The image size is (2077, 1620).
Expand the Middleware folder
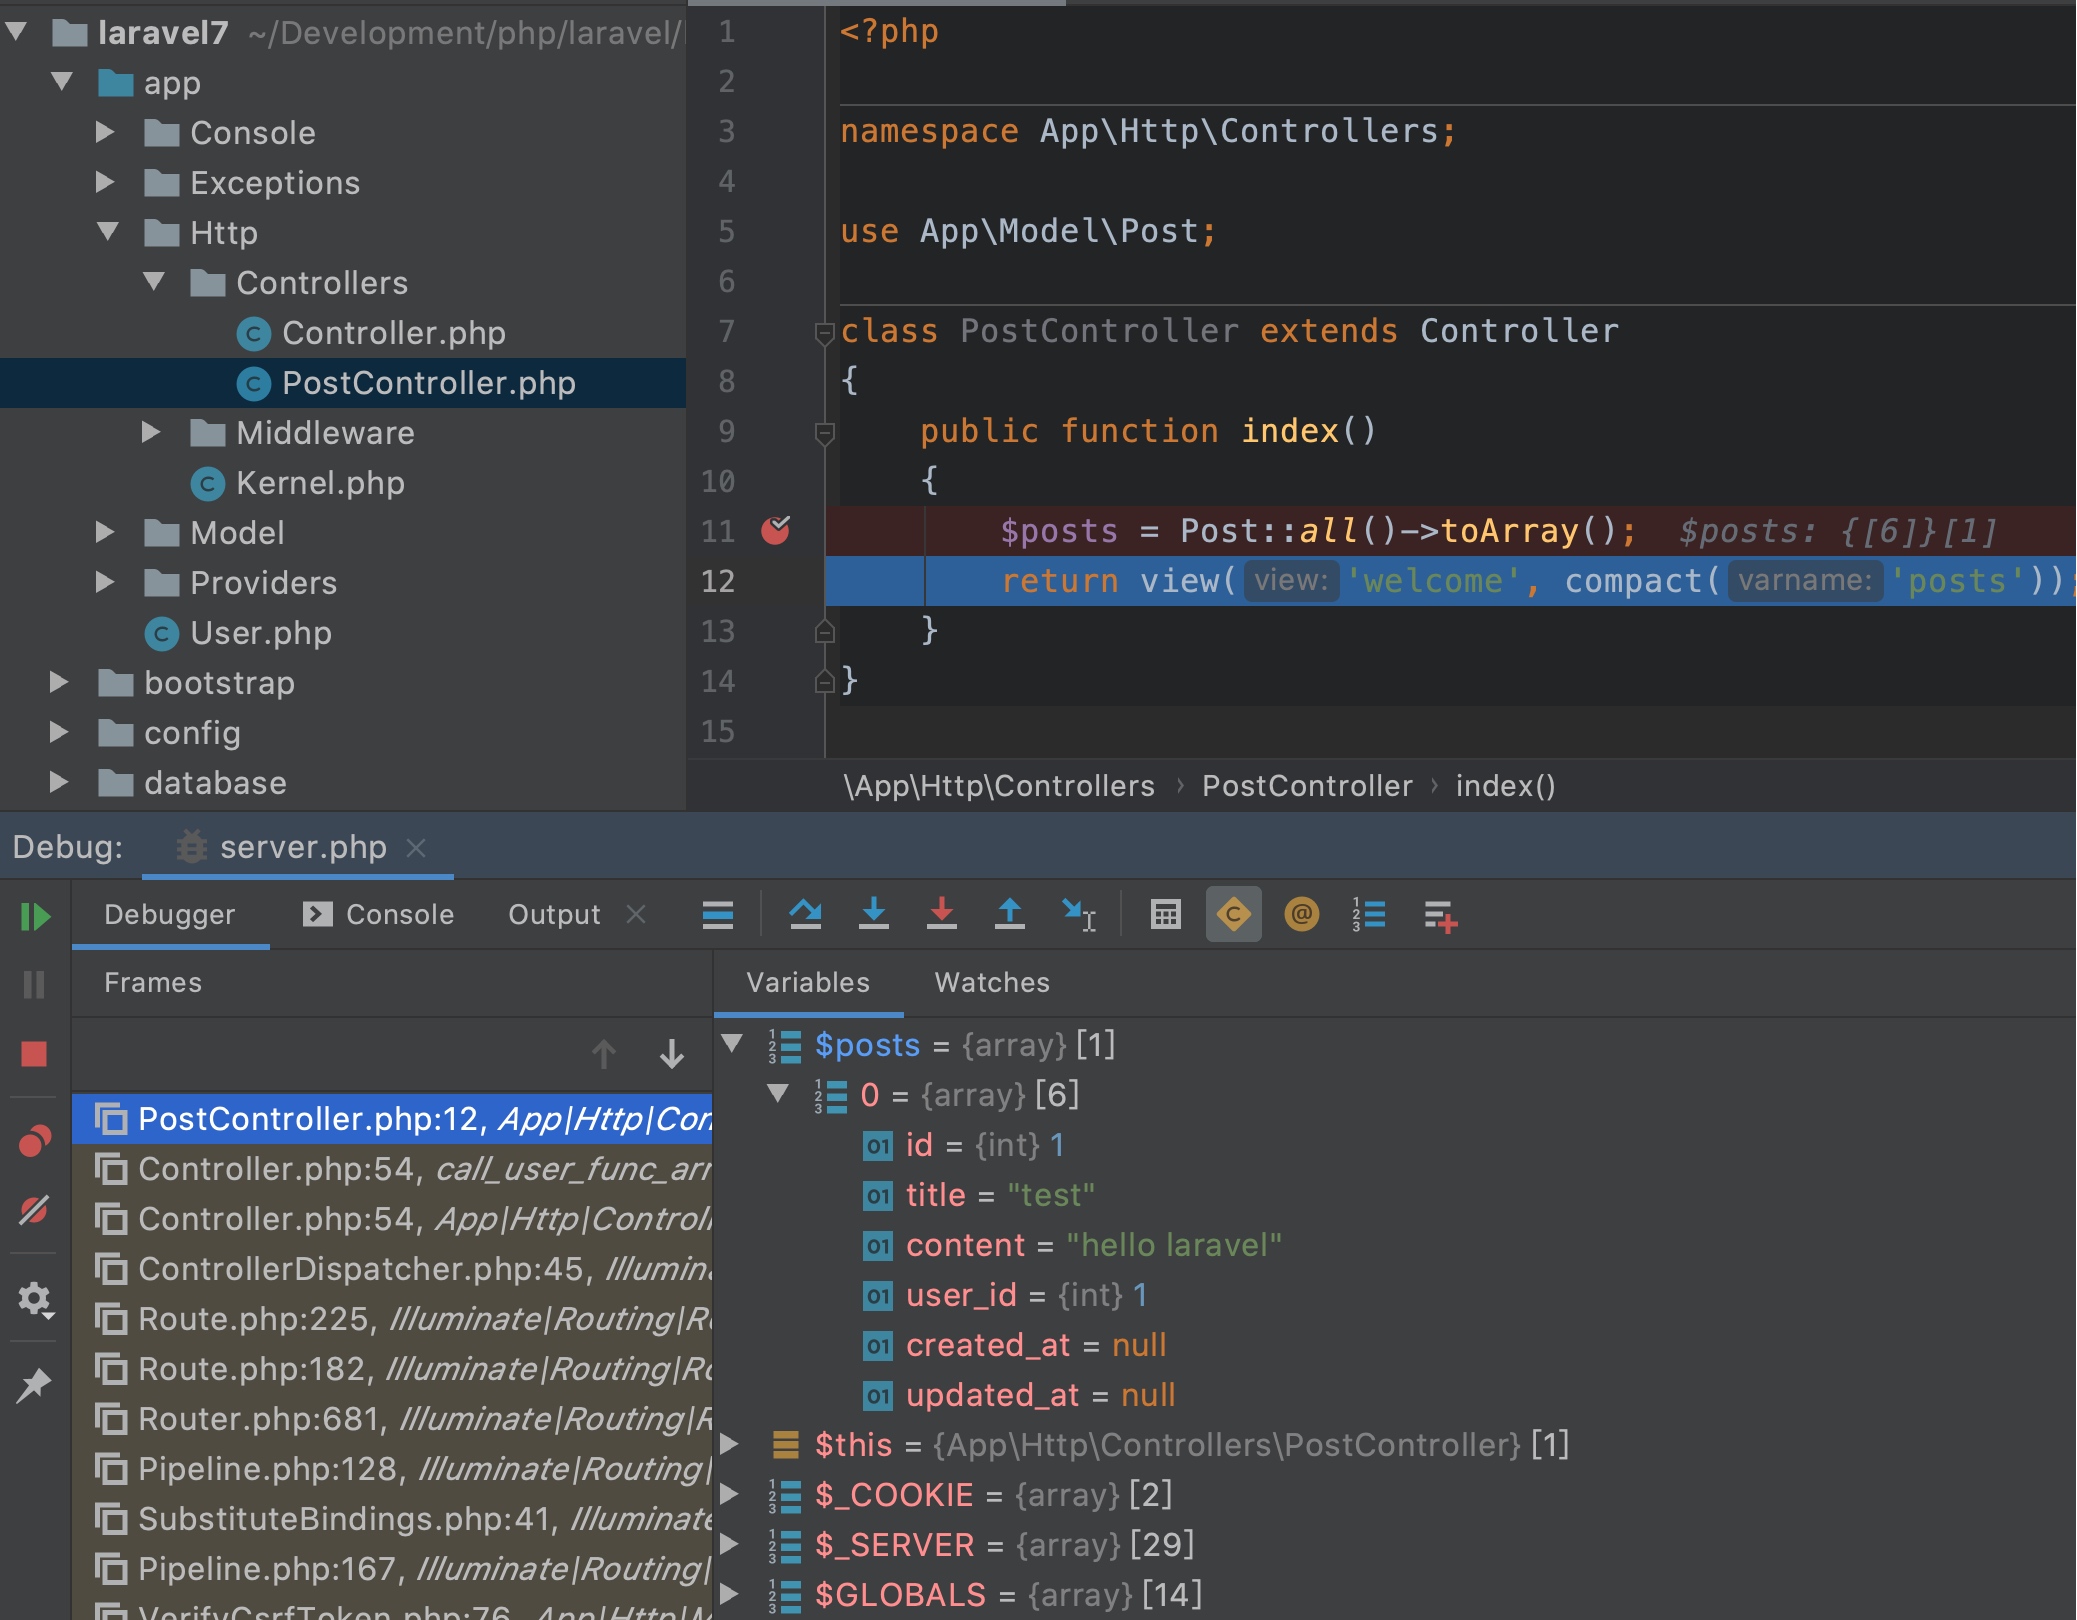point(152,432)
